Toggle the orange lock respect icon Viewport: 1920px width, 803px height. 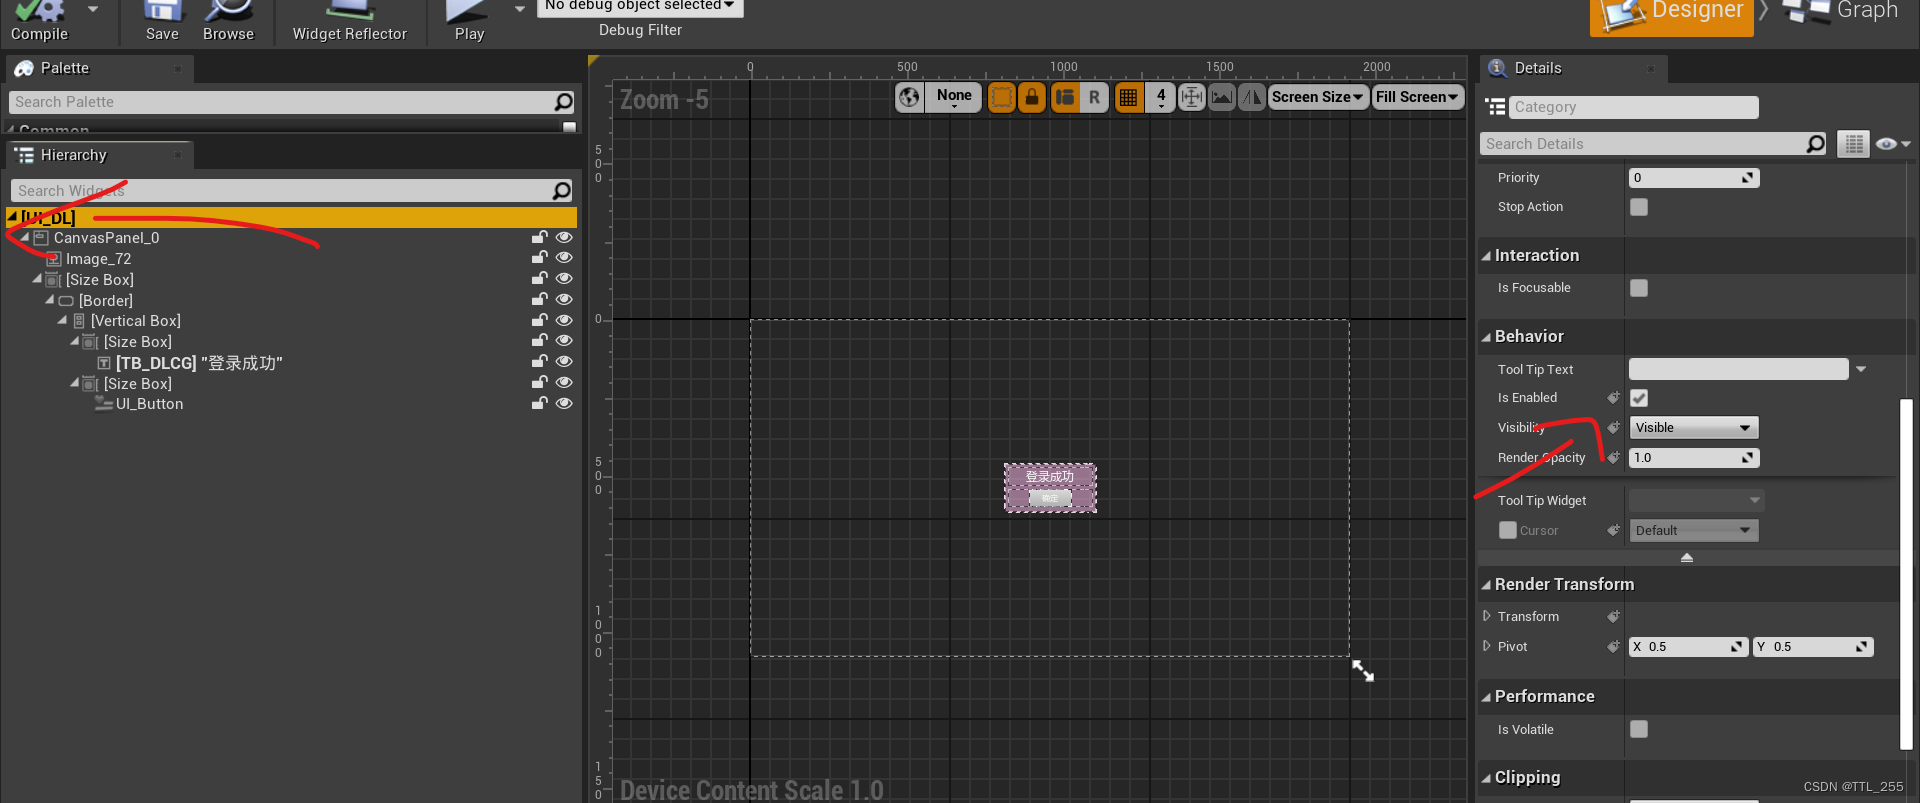[1032, 97]
